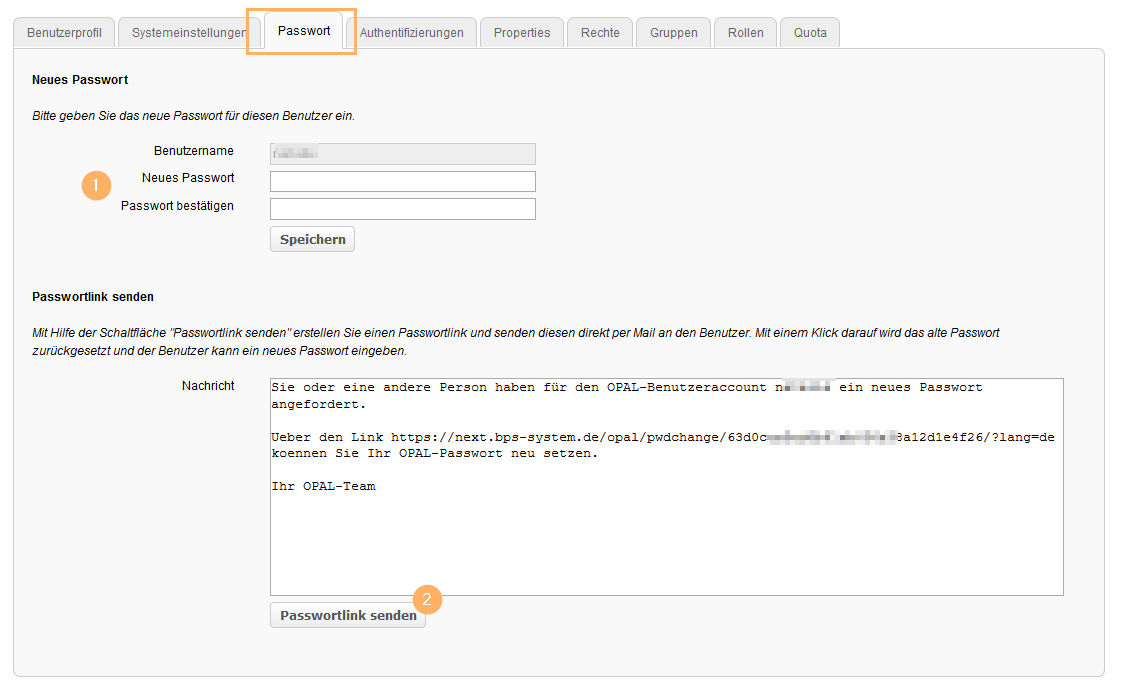Click the 'Benutzername' label
Image resolution: width=1127 pixels, height=686 pixels.
coord(193,151)
